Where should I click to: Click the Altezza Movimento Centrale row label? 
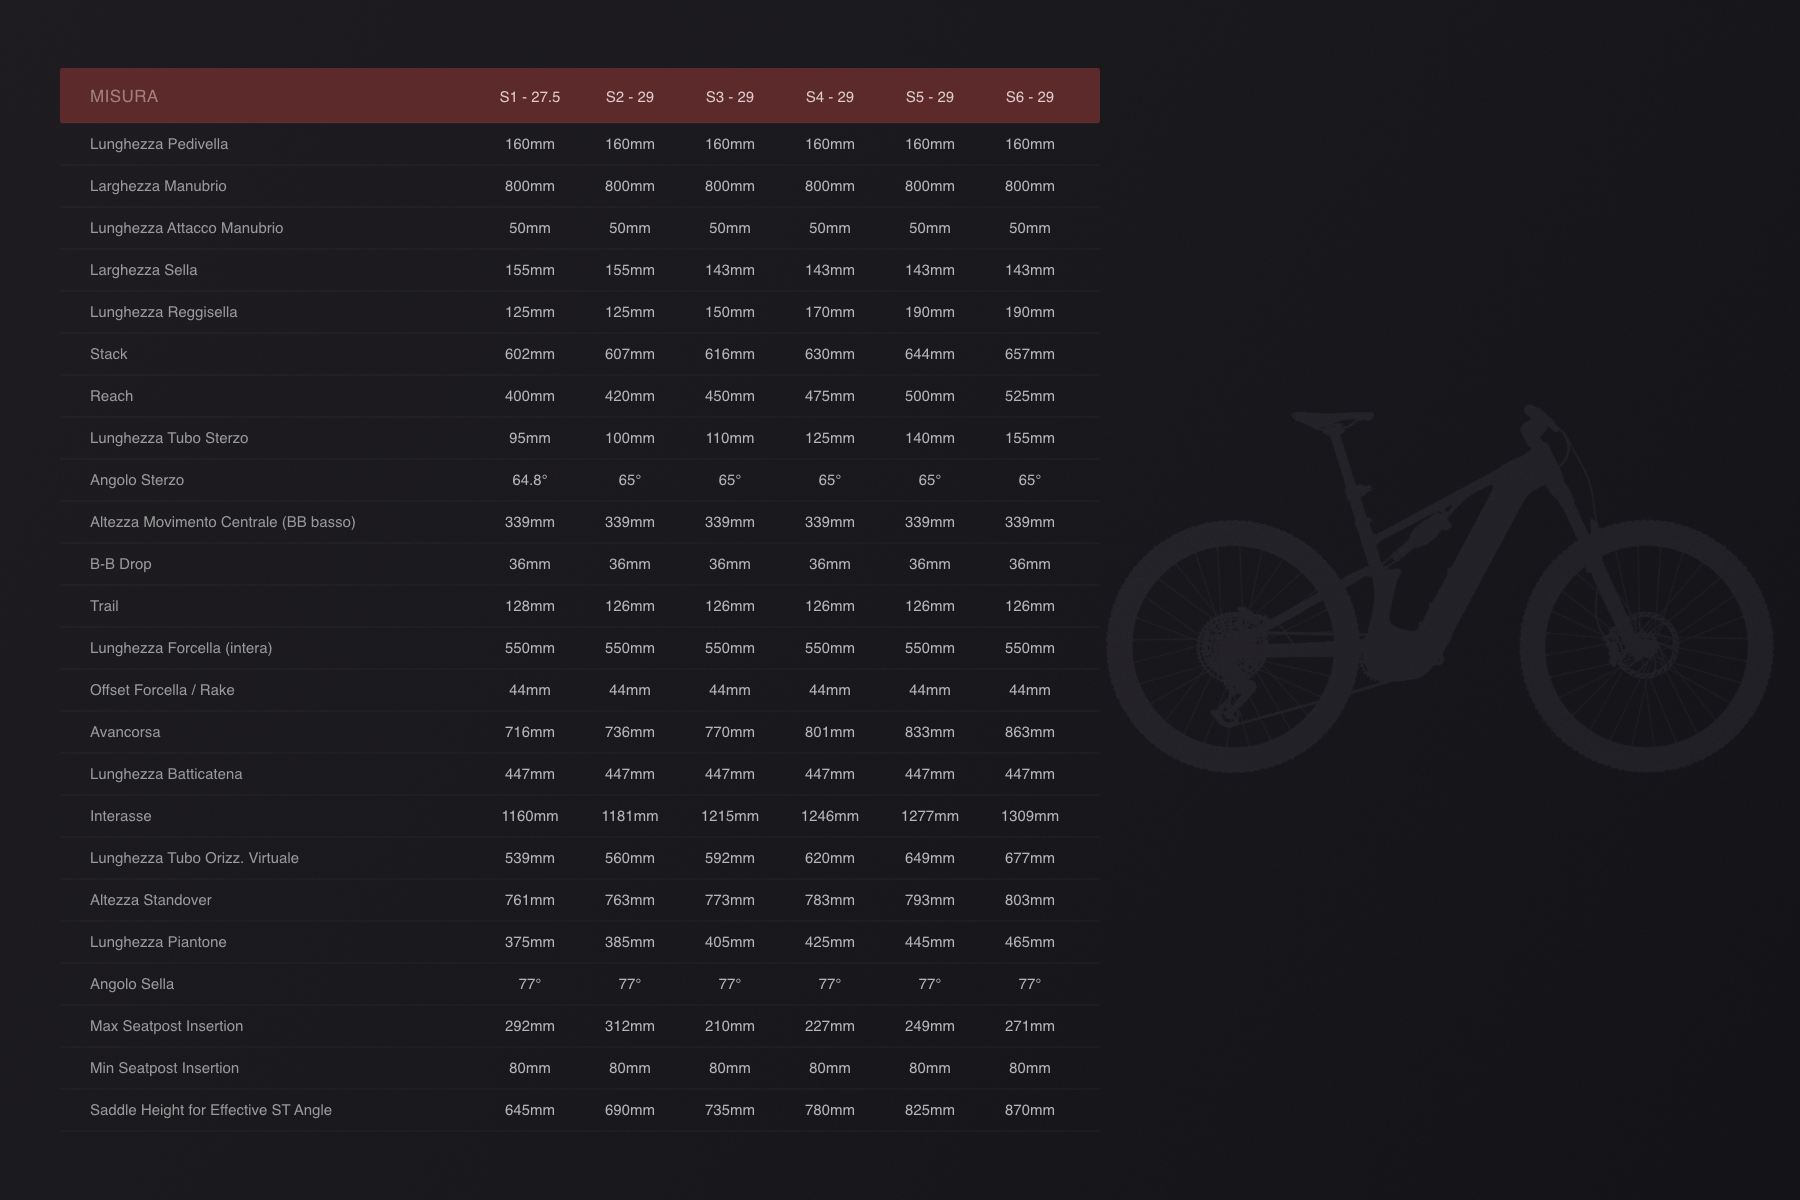(222, 522)
